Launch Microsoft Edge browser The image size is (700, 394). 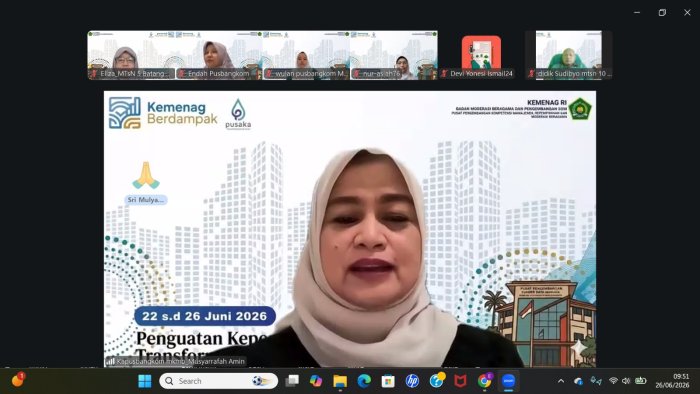(364, 381)
